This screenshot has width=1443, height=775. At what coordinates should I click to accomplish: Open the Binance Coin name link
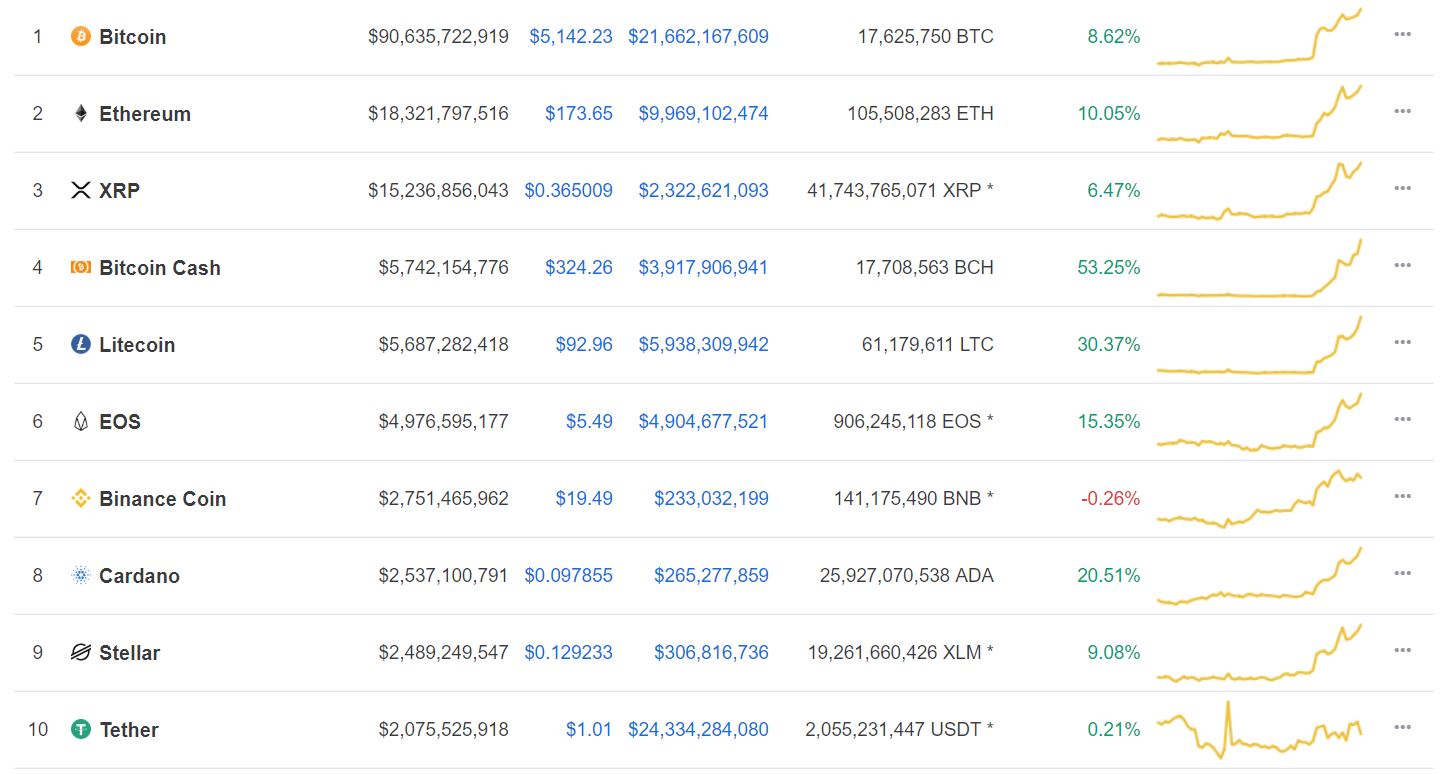point(163,499)
